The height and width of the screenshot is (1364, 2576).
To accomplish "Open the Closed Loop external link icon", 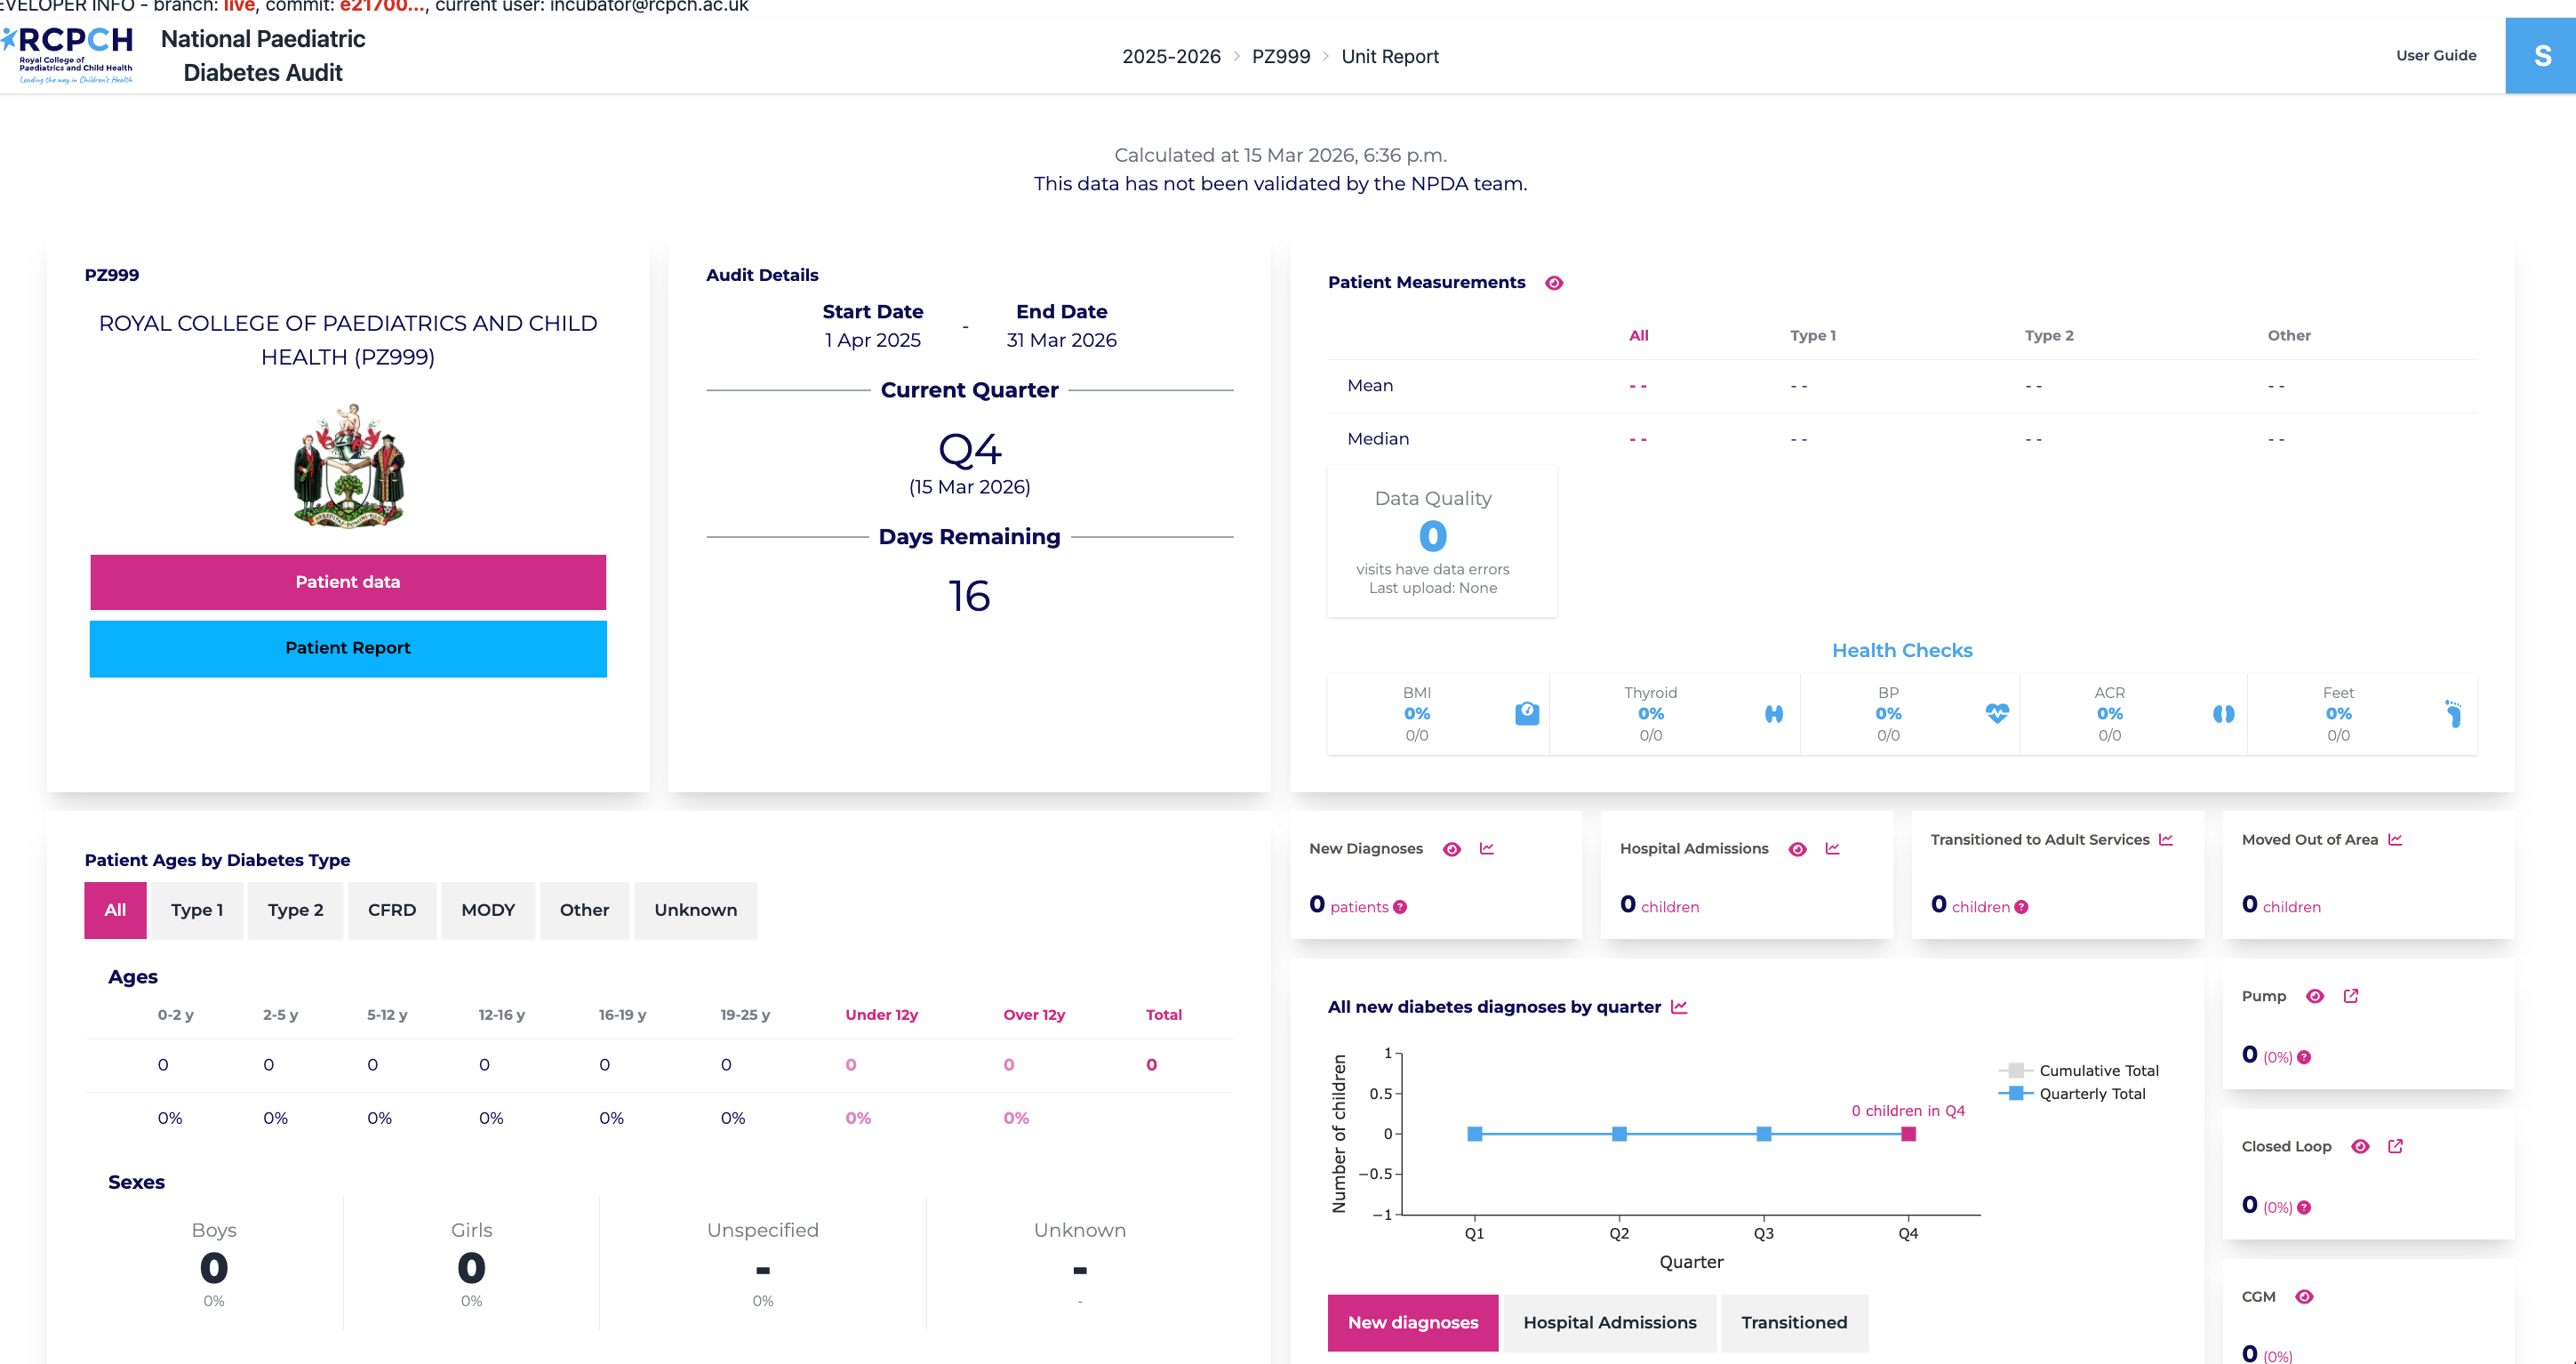I will point(2395,1146).
